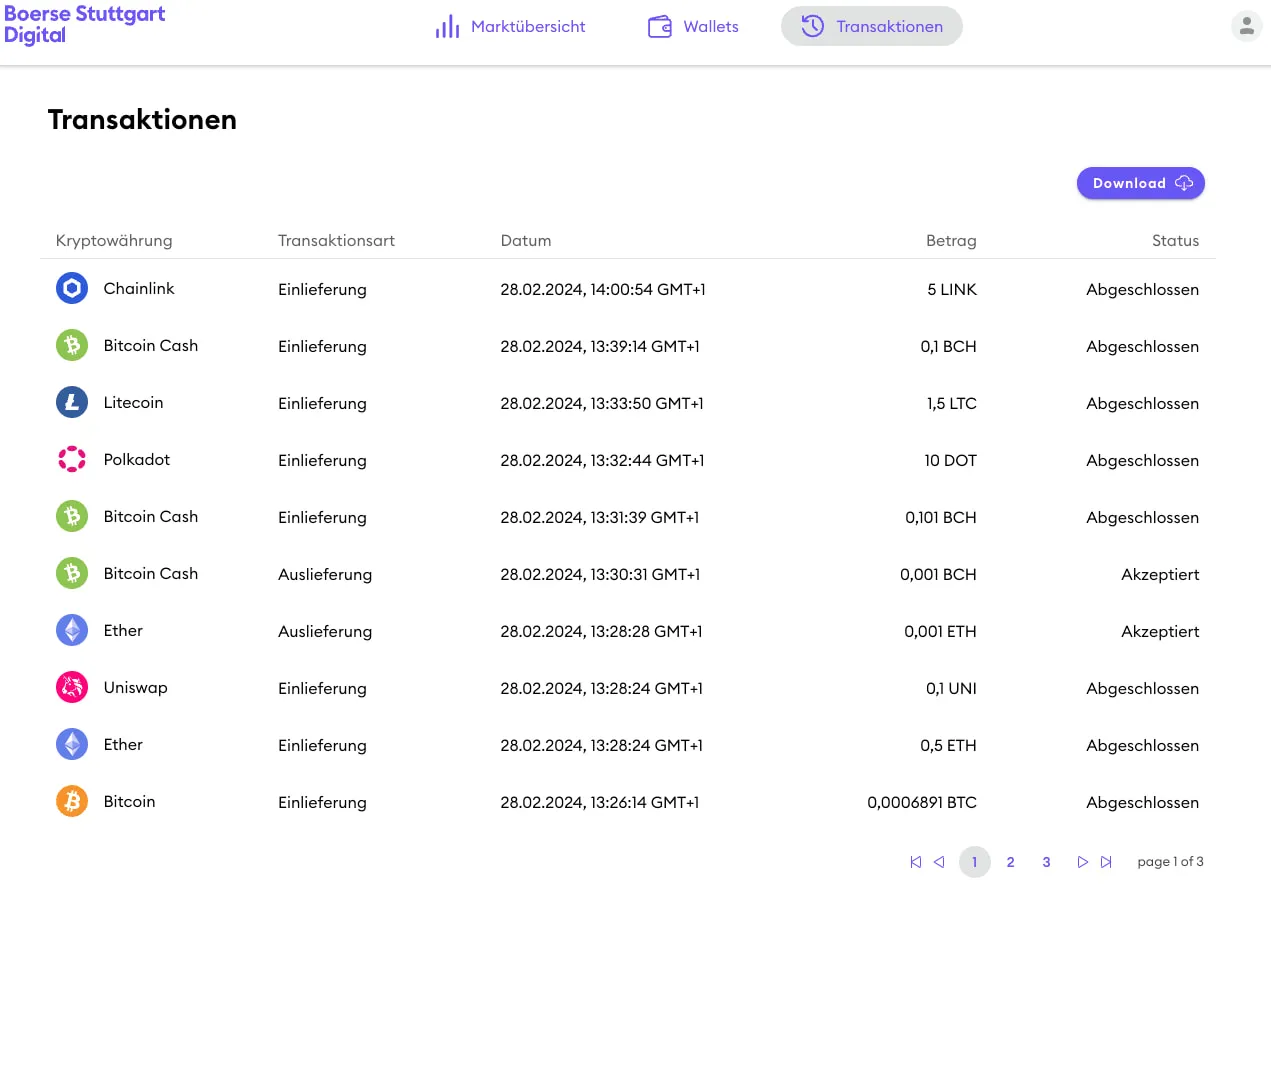Click the Boerse Stuttgart Digital logo

[84, 25]
